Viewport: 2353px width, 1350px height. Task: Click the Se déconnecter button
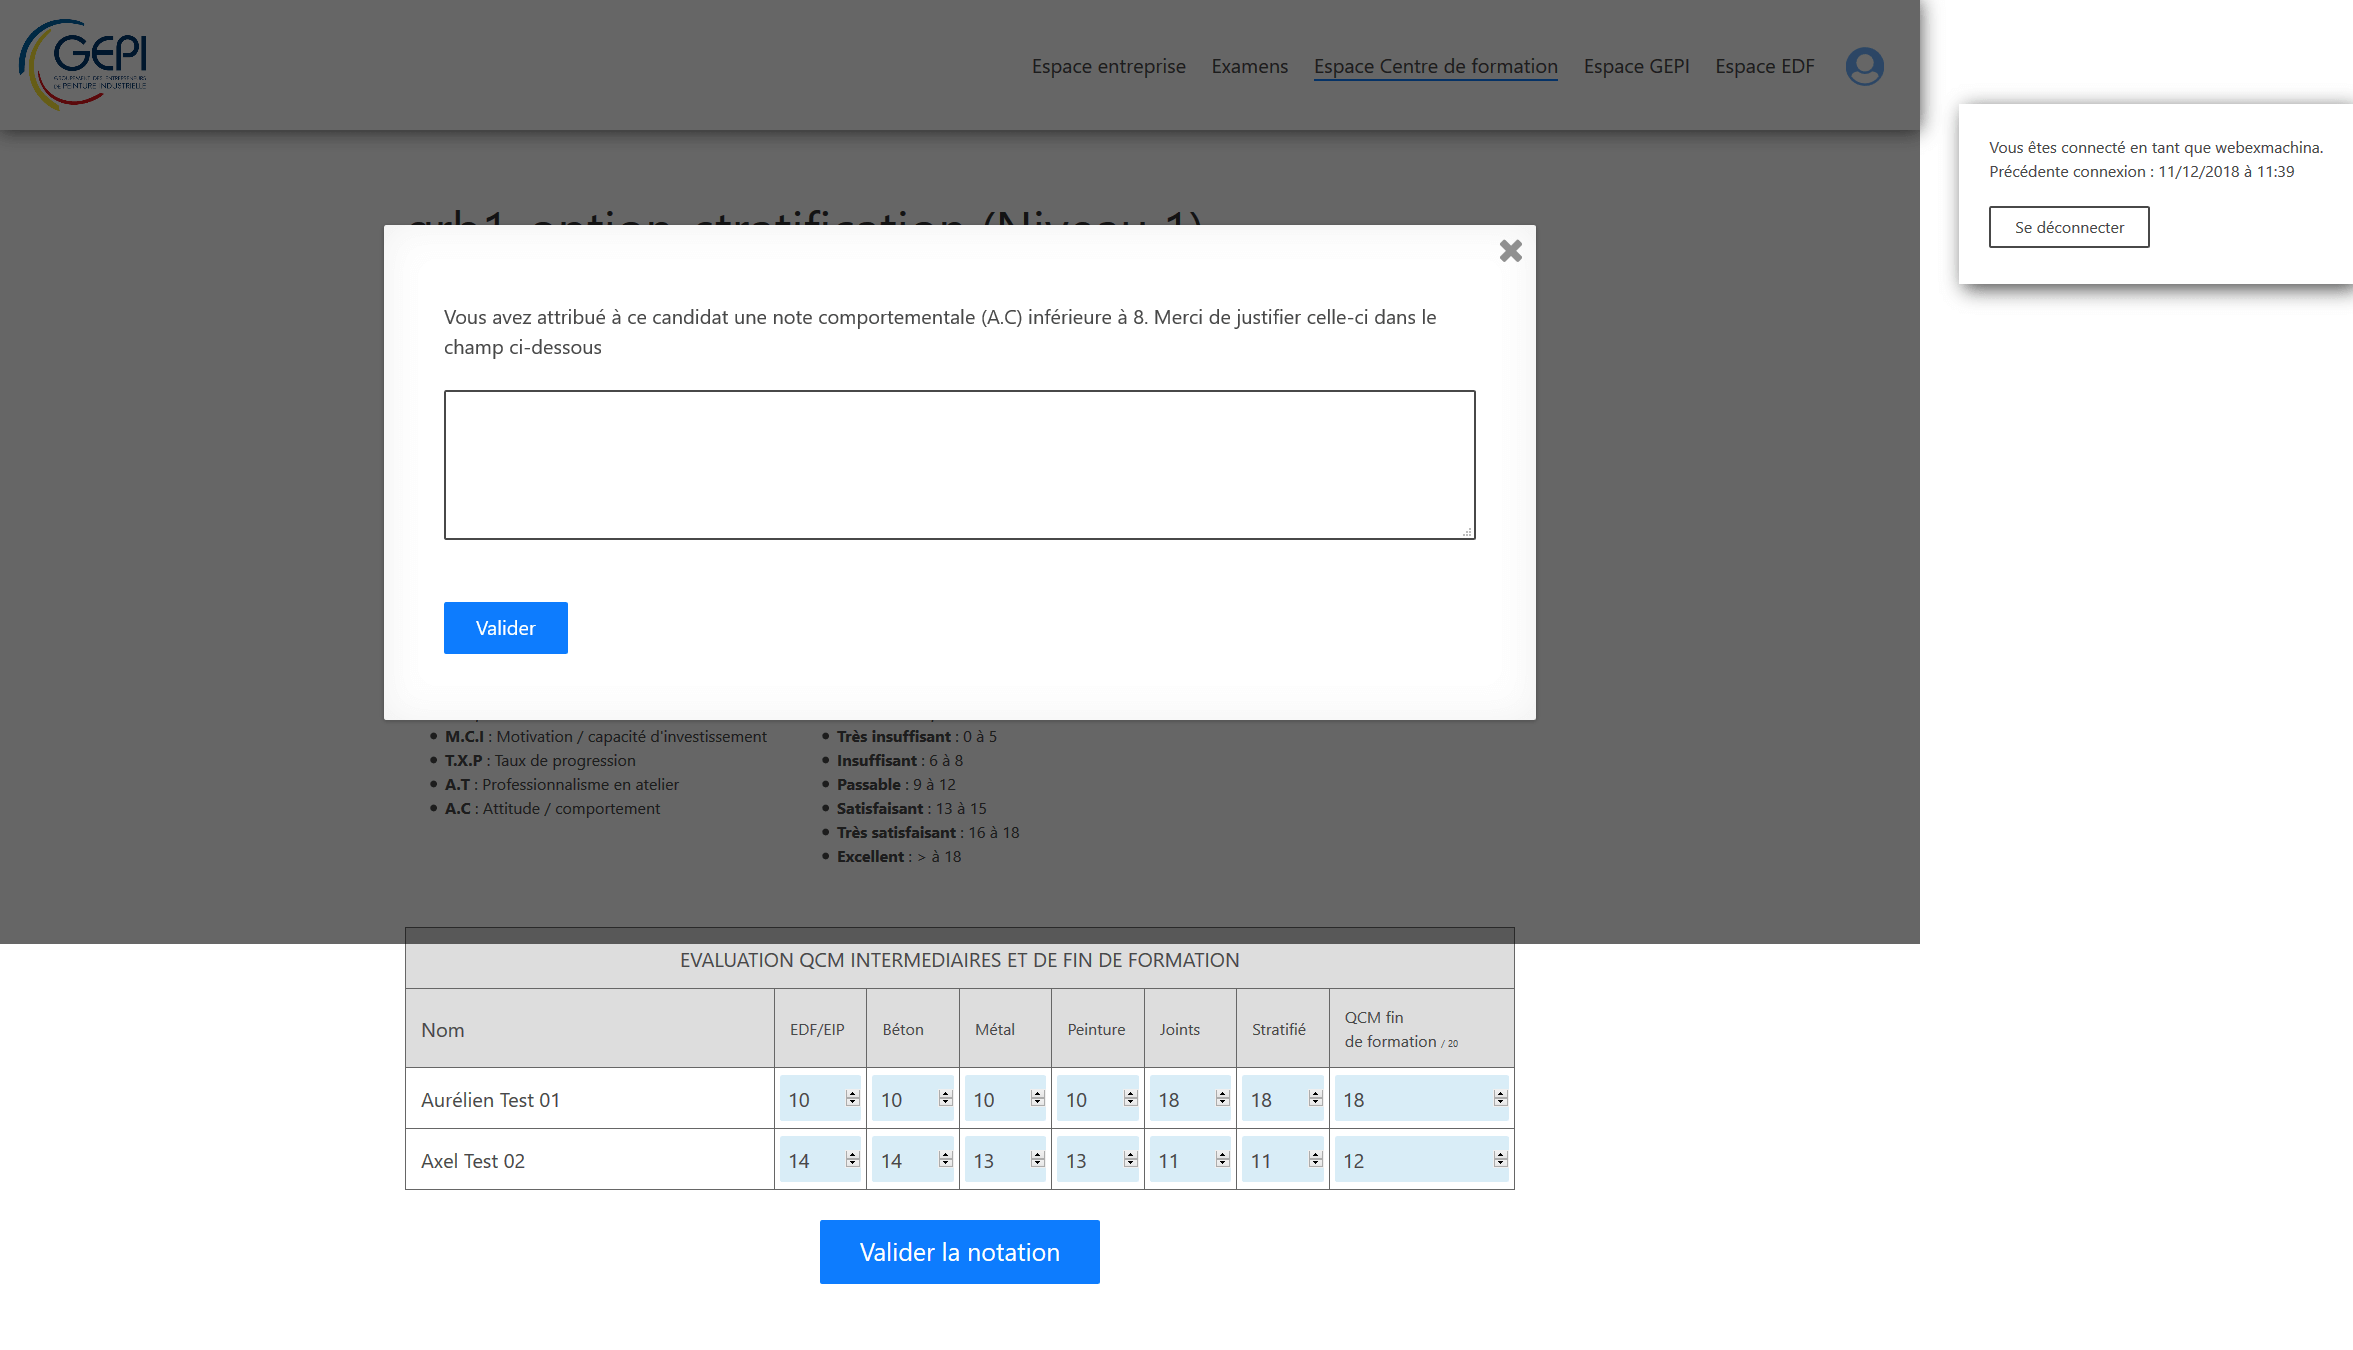pos(2068,227)
